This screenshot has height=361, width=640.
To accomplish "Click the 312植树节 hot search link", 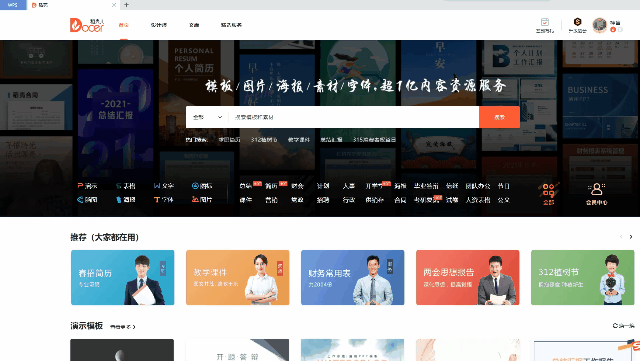I will [x=264, y=140].
